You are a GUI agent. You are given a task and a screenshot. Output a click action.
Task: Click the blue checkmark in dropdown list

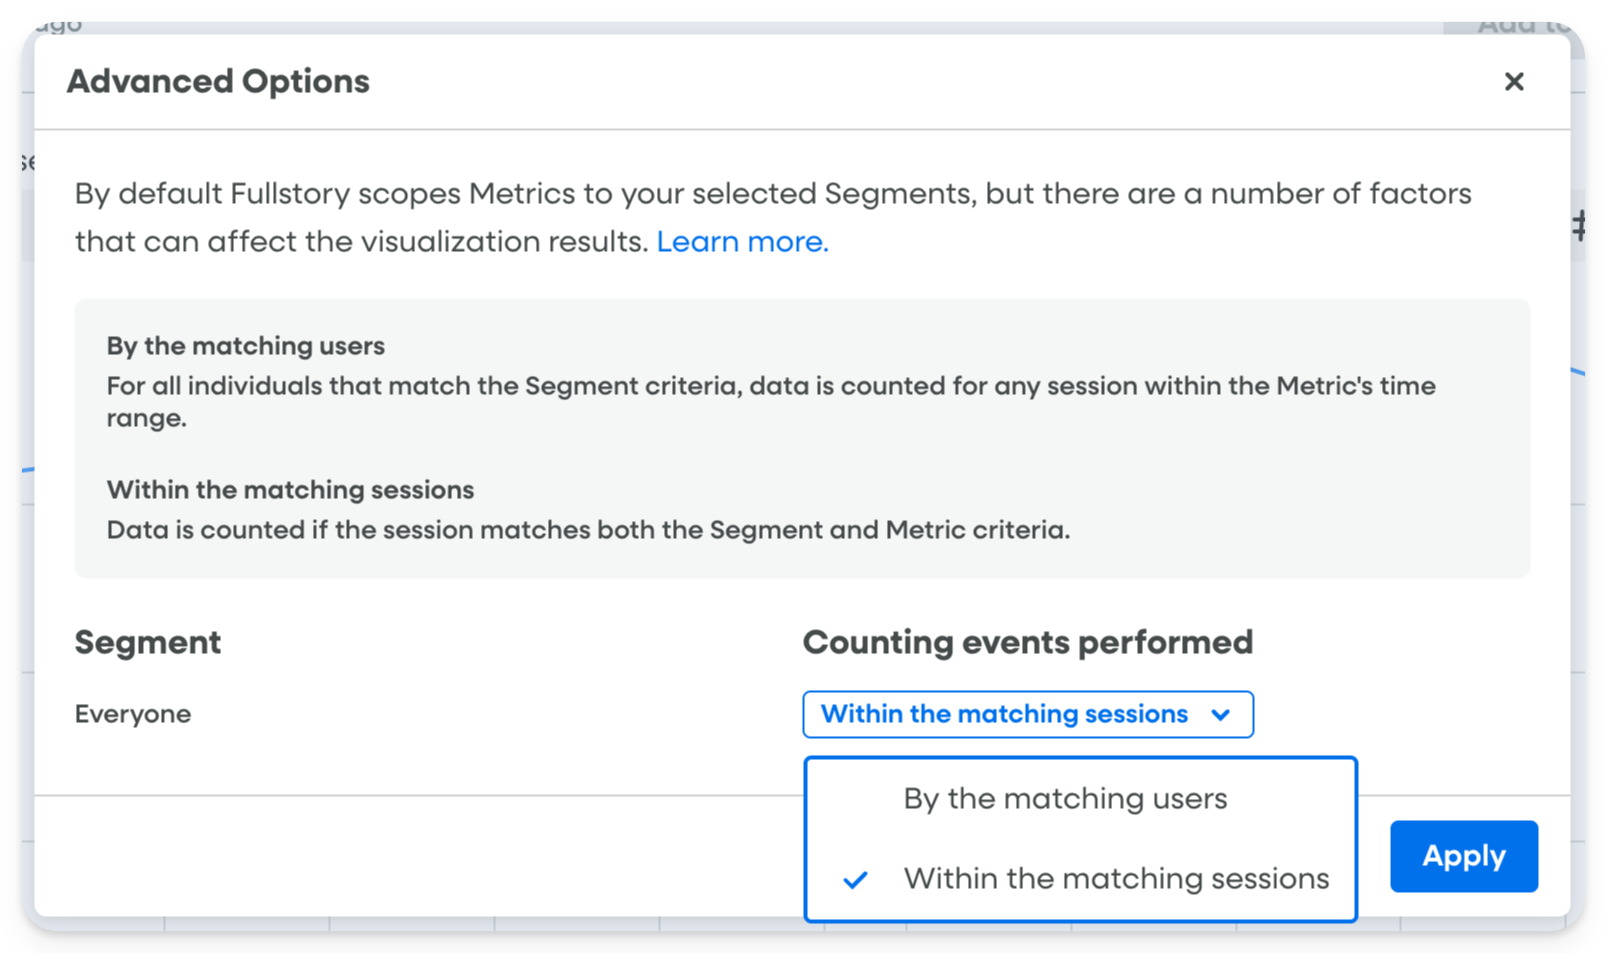pos(855,880)
